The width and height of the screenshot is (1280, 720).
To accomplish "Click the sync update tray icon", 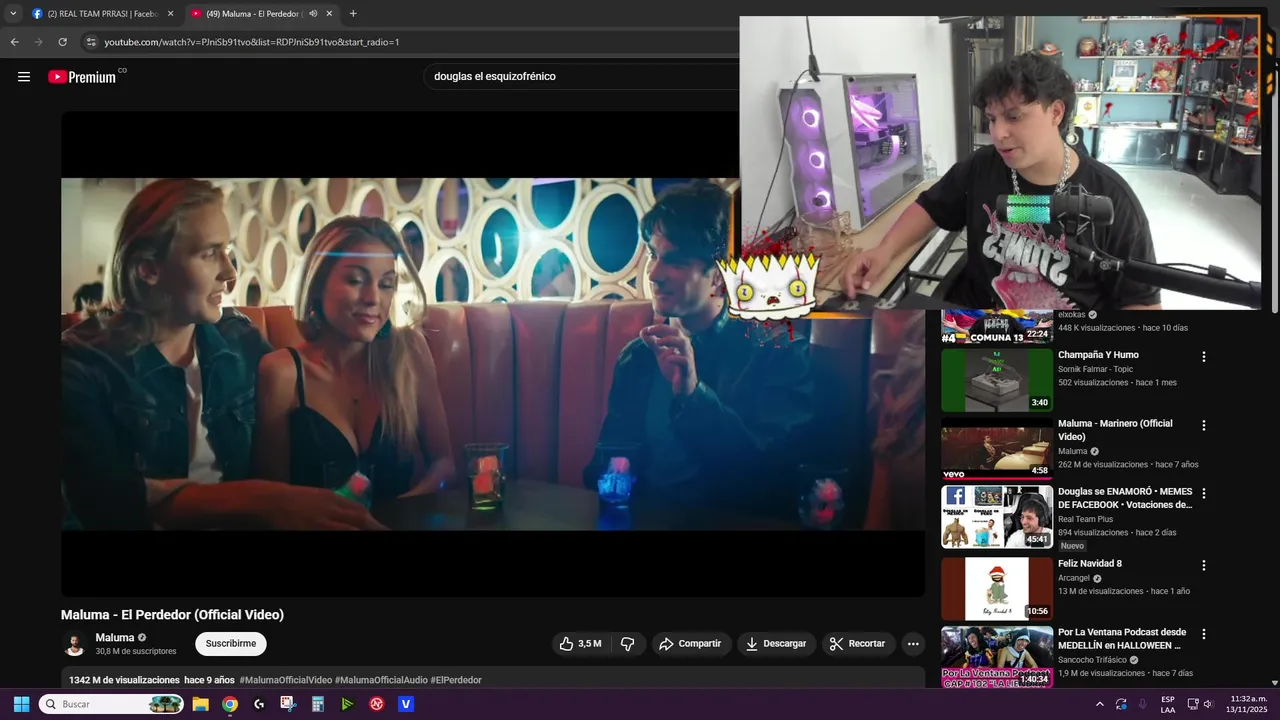I will [x=1121, y=704].
